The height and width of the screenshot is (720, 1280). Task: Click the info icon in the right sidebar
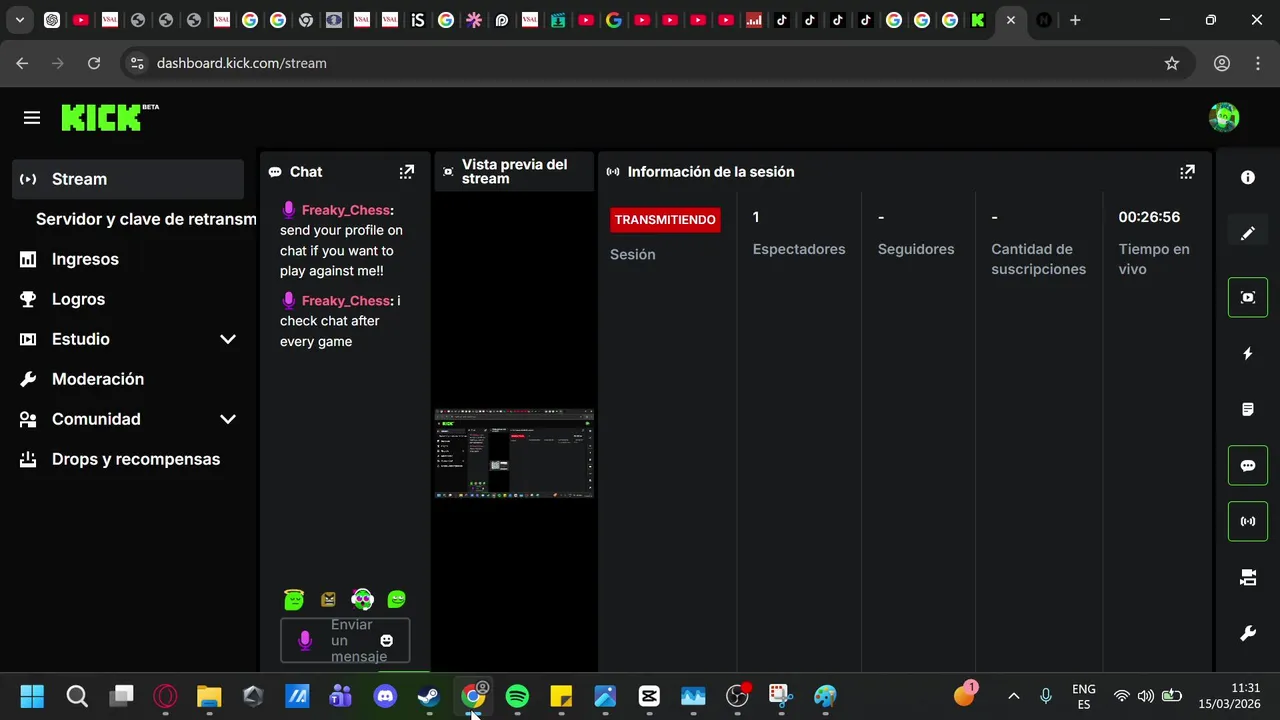tap(1248, 177)
